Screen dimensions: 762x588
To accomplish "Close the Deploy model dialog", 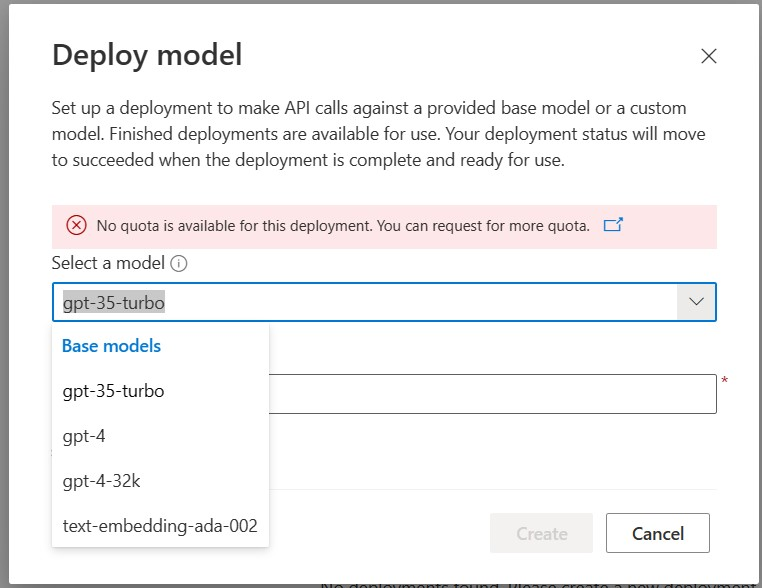I will click(x=709, y=56).
